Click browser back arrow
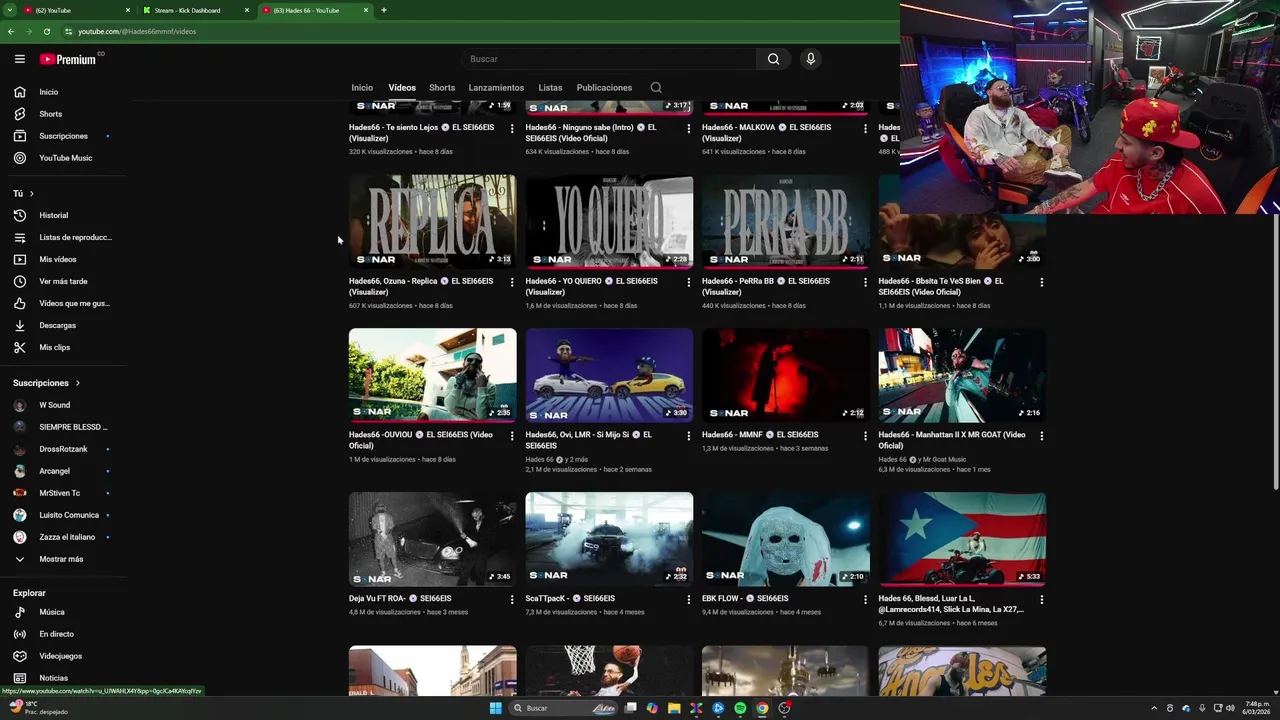1280x720 pixels. coord(11,31)
